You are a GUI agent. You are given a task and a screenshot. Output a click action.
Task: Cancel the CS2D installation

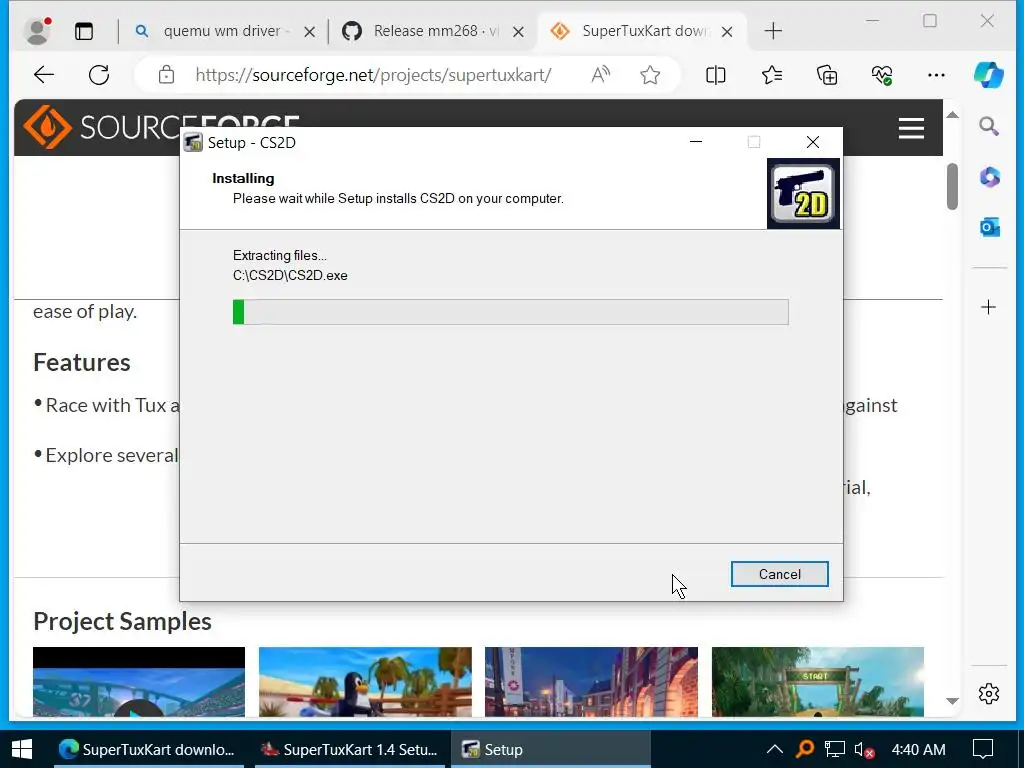click(x=780, y=574)
